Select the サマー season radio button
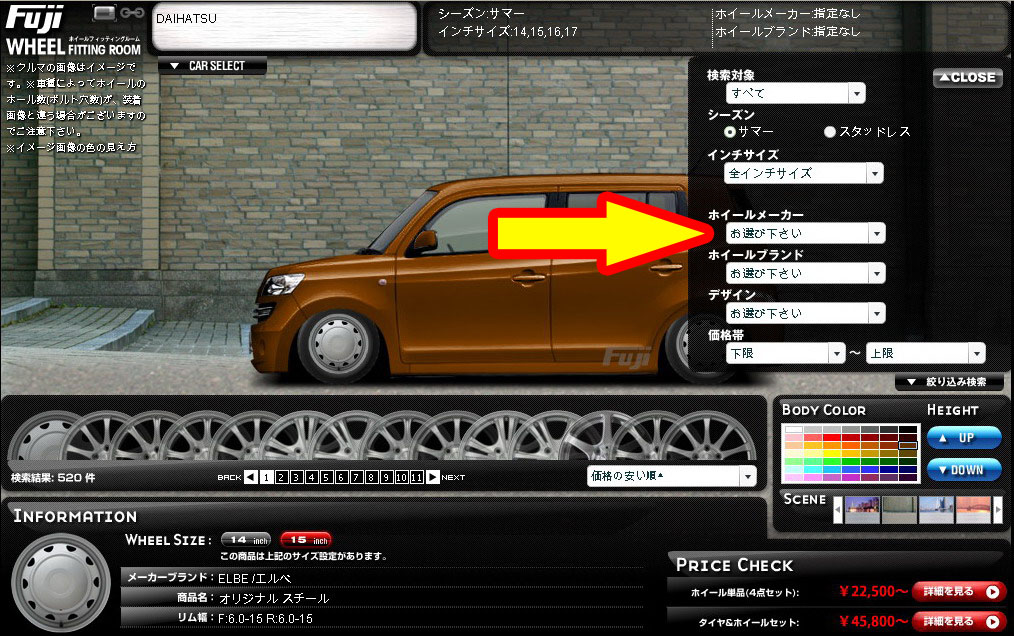Image resolution: width=1014 pixels, height=636 pixels. click(730, 132)
